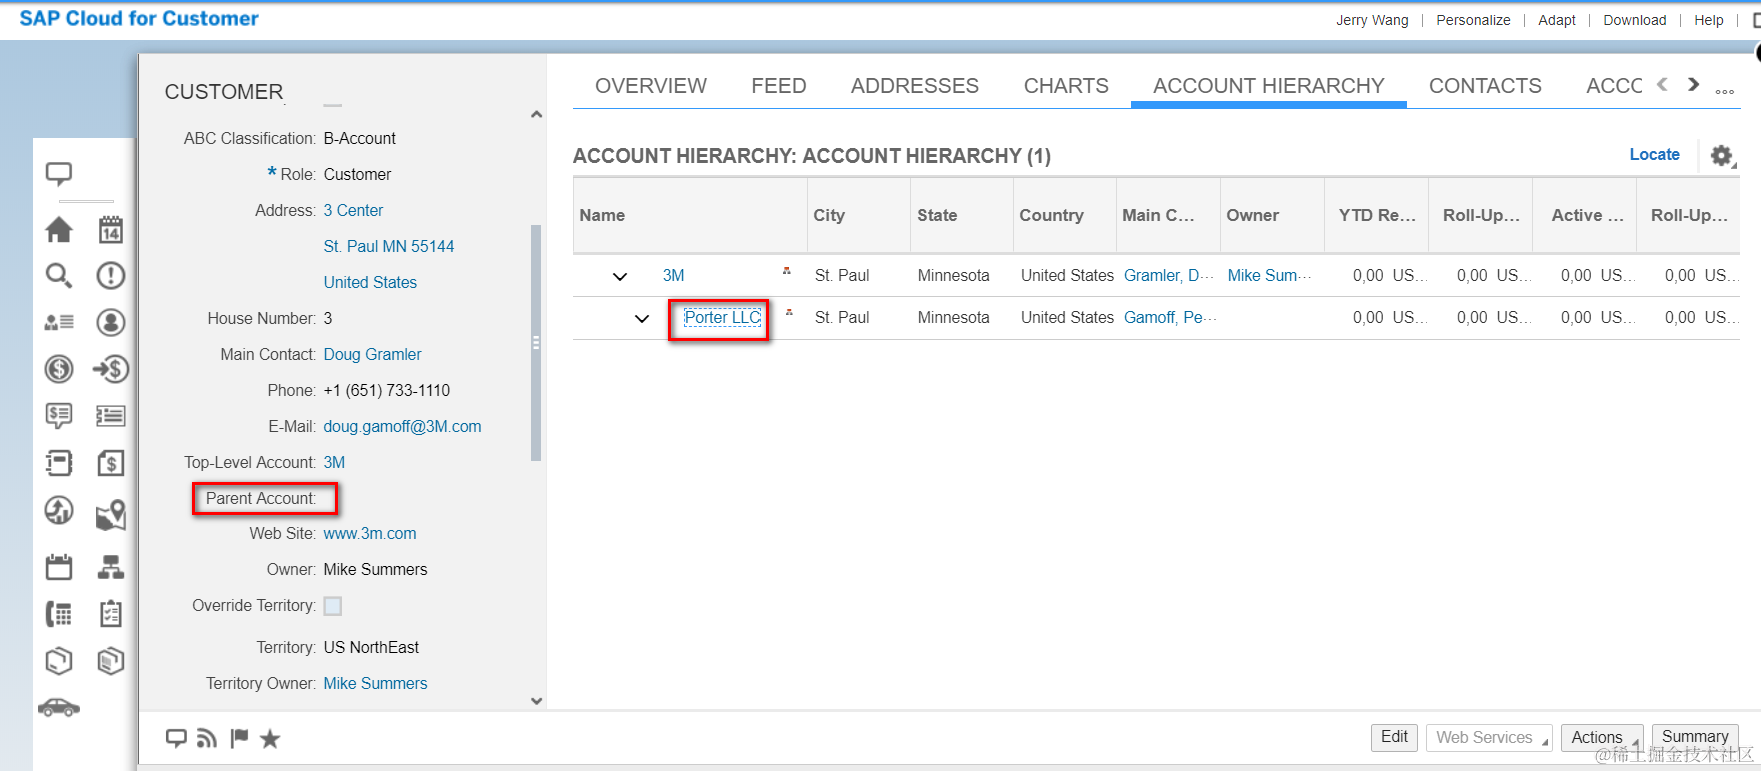Open the Personalize menu item
The height and width of the screenshot is (771, 1761).
(1473, 20)
